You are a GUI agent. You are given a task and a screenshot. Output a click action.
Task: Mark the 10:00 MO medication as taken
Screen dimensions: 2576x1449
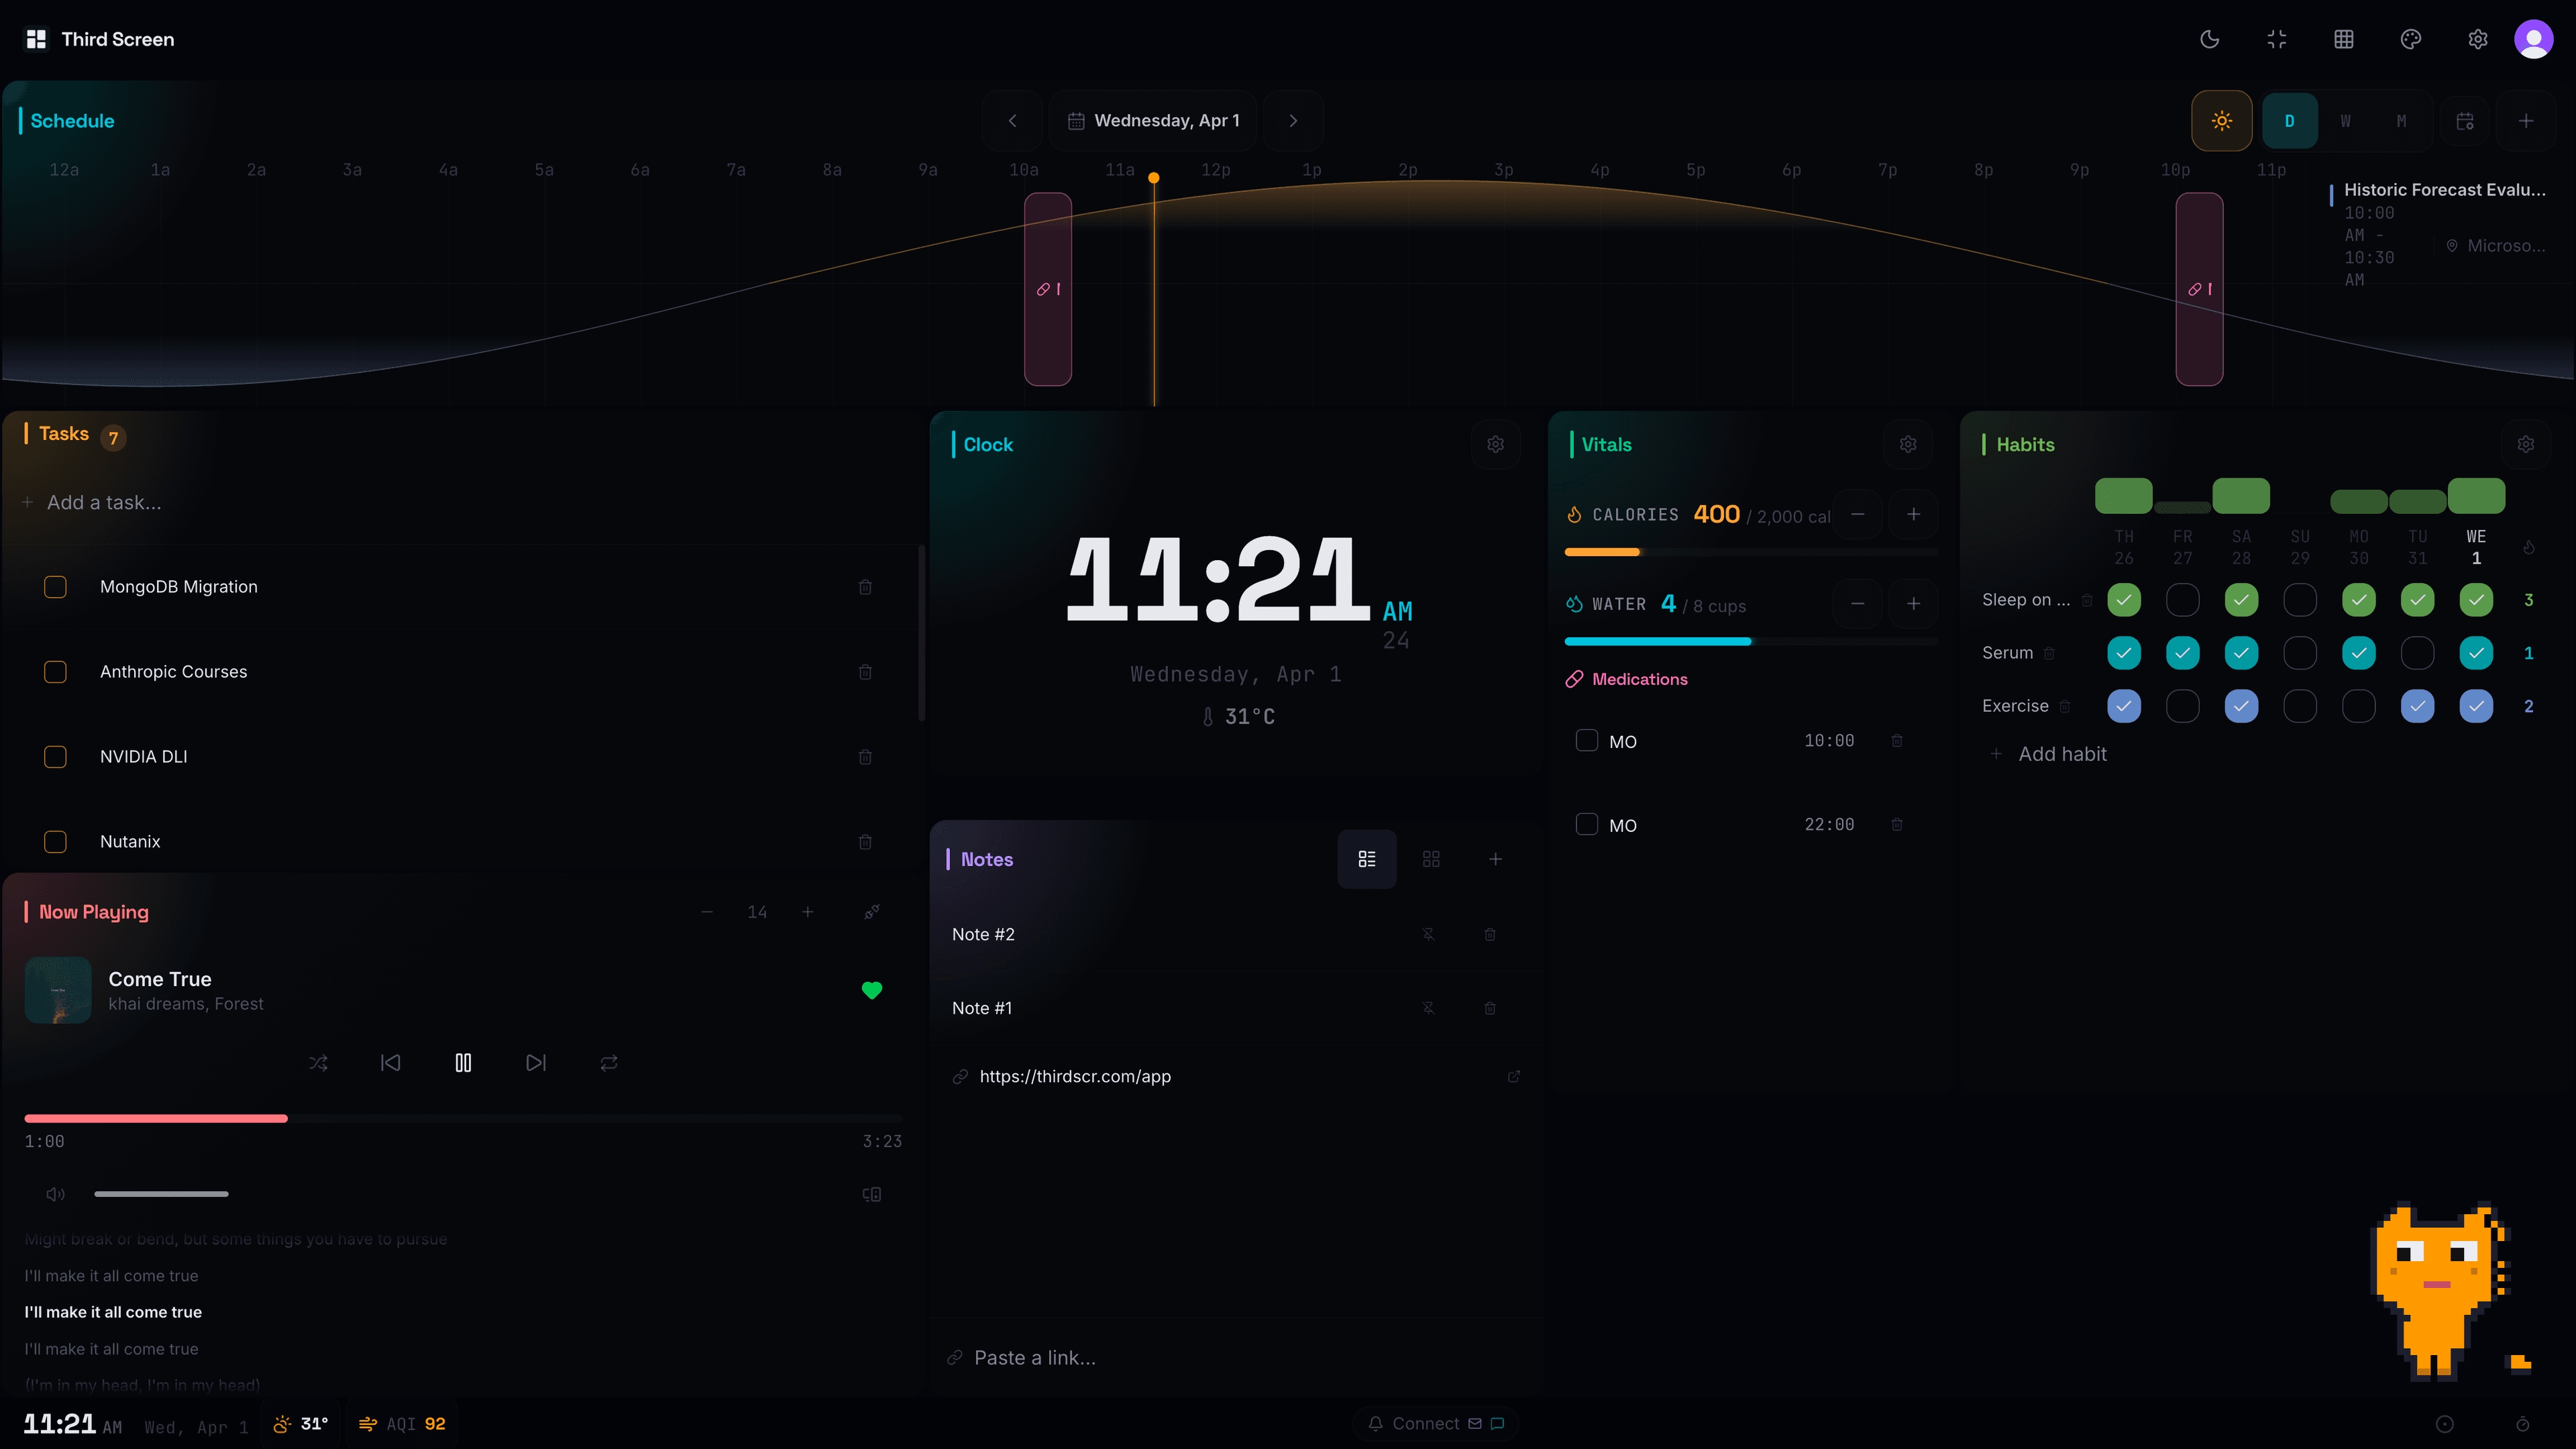[1586, 740]
